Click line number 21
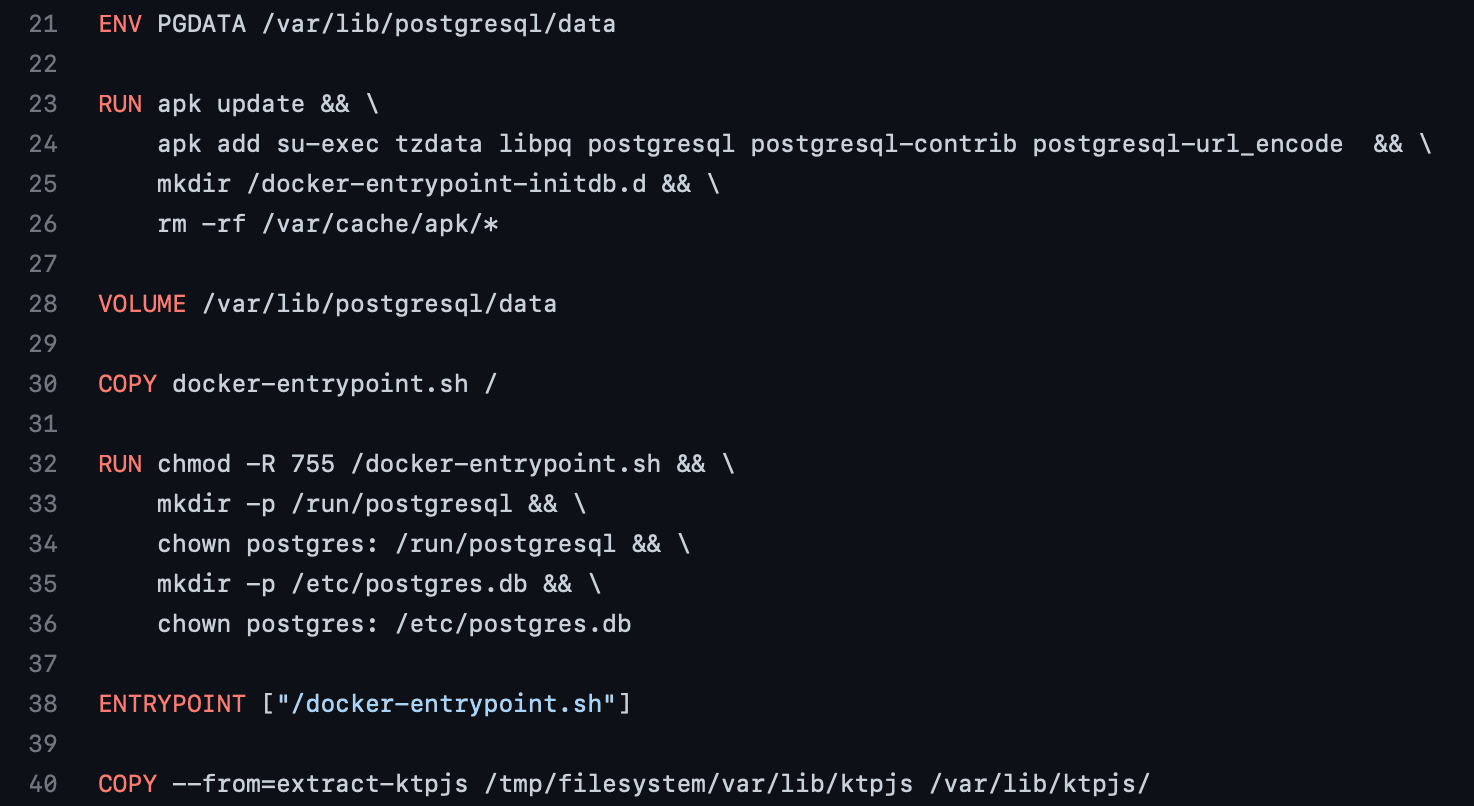The height and width of the screenshot is (806, 1474). click(x=43, y=24)
